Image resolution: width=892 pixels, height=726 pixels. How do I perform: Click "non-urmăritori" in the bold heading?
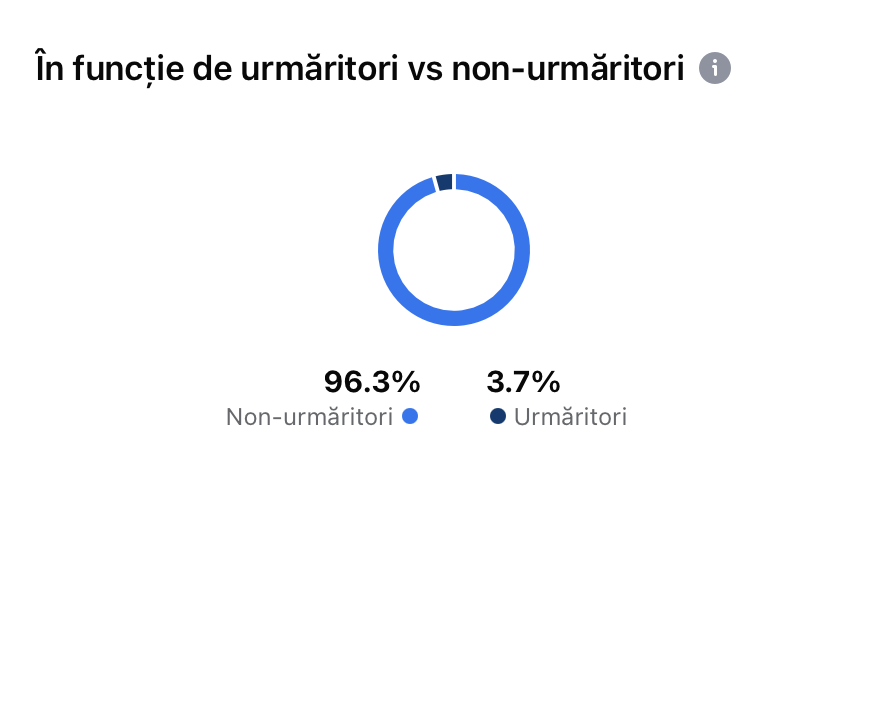pyautogui.click(x=568, y=68)
